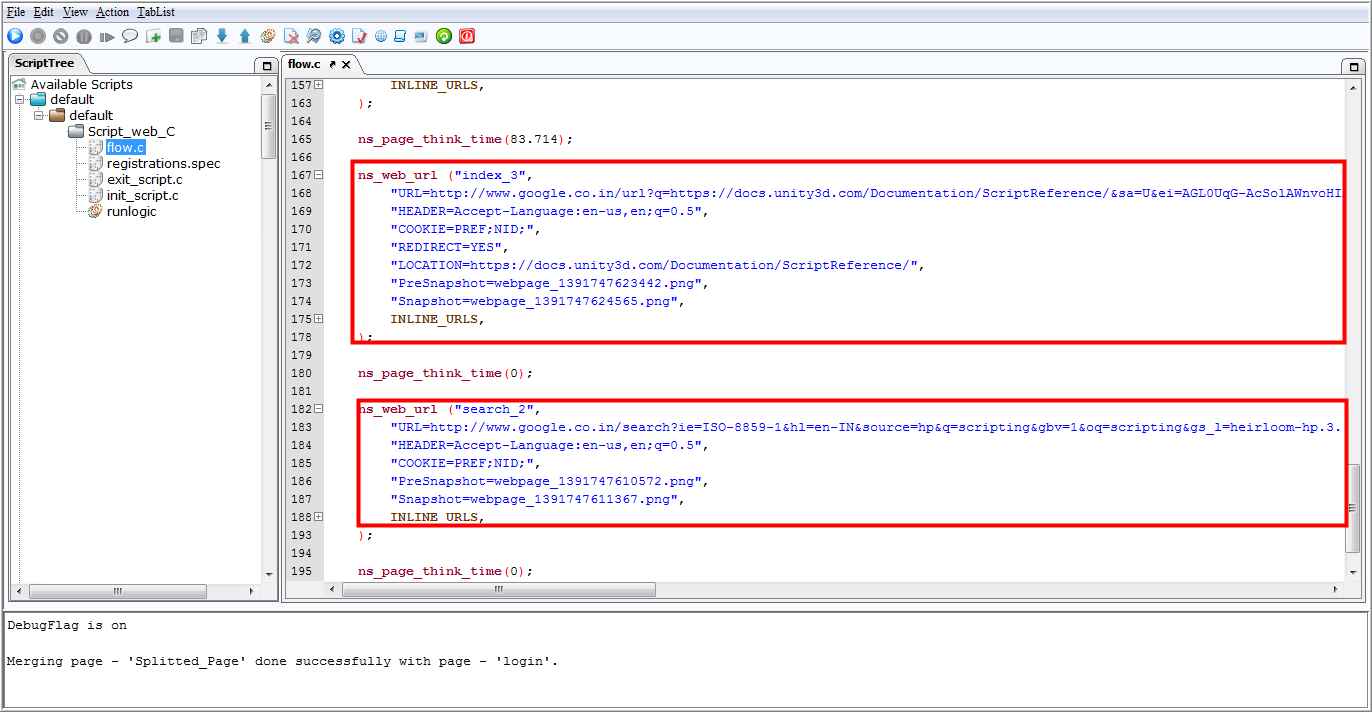The height and width of the screenshot is (712, 1372).
Task: Click the magnifying glass search icon
Action: 314,36
